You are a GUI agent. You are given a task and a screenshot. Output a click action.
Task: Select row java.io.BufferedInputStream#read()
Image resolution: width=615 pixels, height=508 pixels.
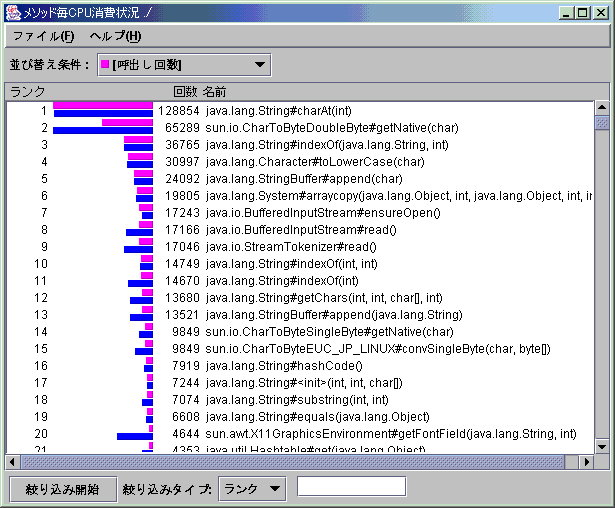tap(300, 229)
